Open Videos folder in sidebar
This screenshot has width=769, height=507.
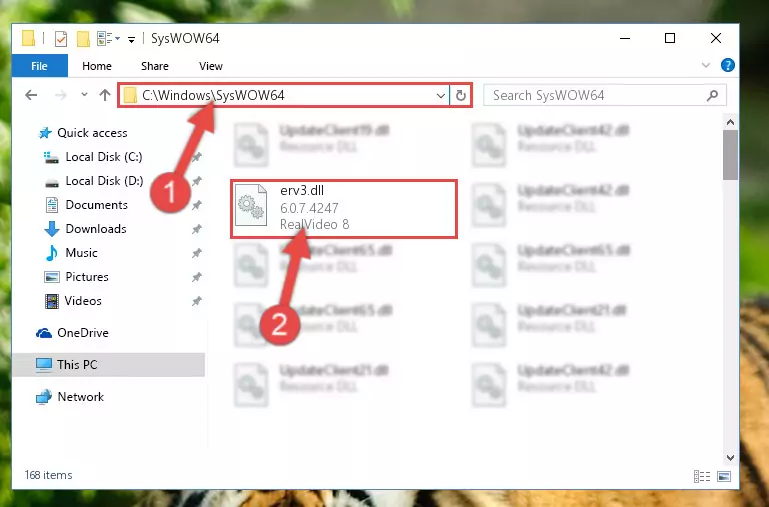click(83, 301)
